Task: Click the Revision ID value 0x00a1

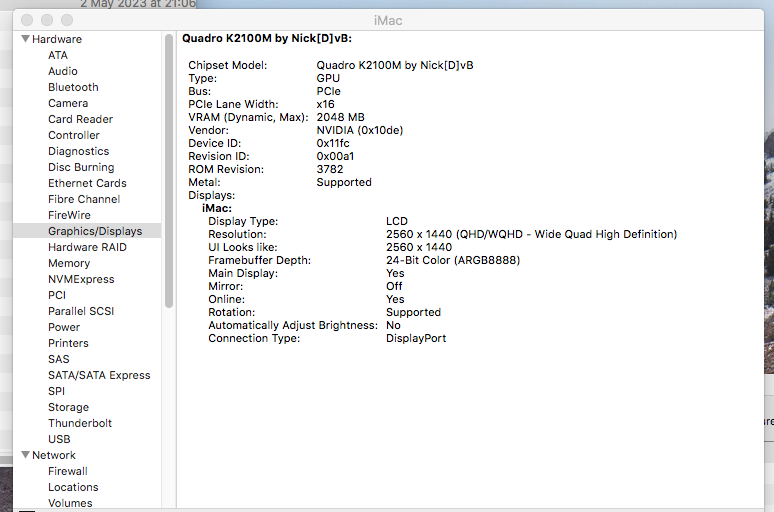Action: (x=335, y=156)
